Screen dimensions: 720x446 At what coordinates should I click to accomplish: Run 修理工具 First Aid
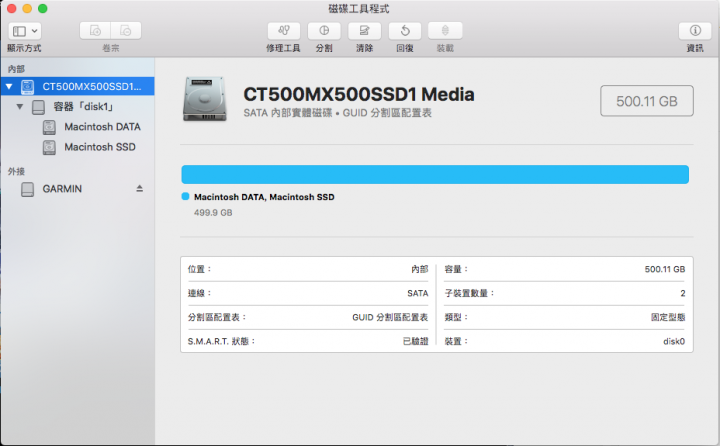click(284, 31)
